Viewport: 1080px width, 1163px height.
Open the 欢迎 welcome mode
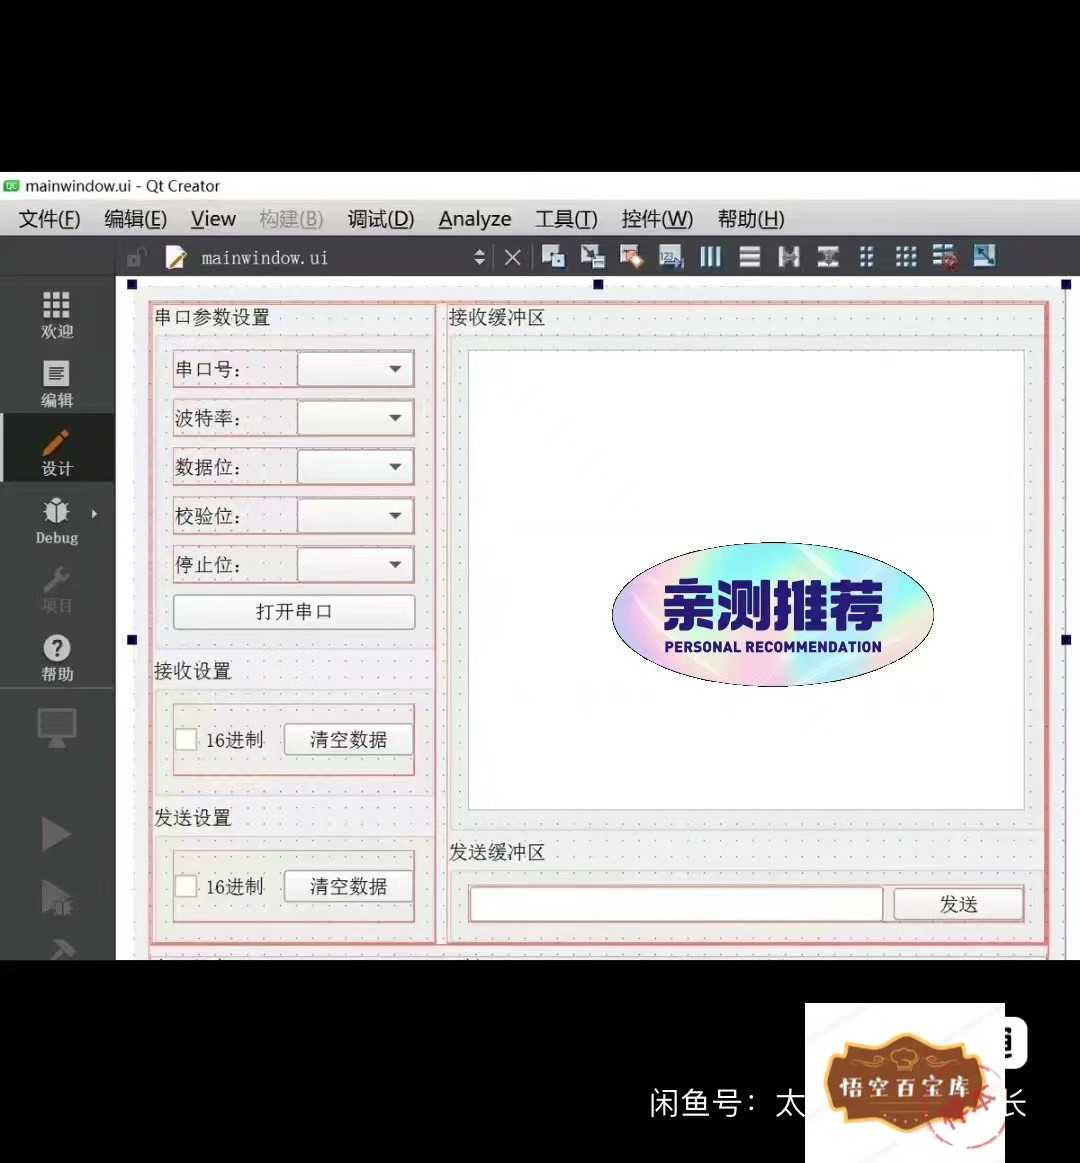pyautogui.click(x=56, y=315)
